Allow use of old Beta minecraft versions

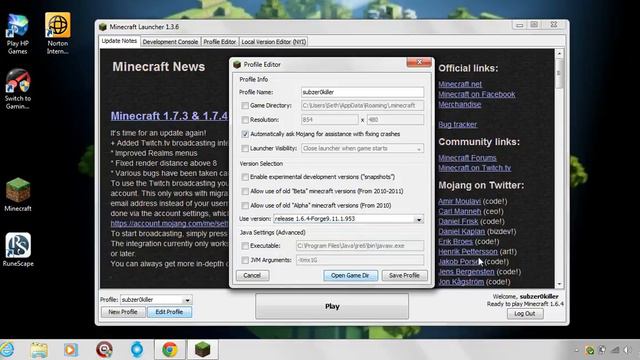[245, 191]
